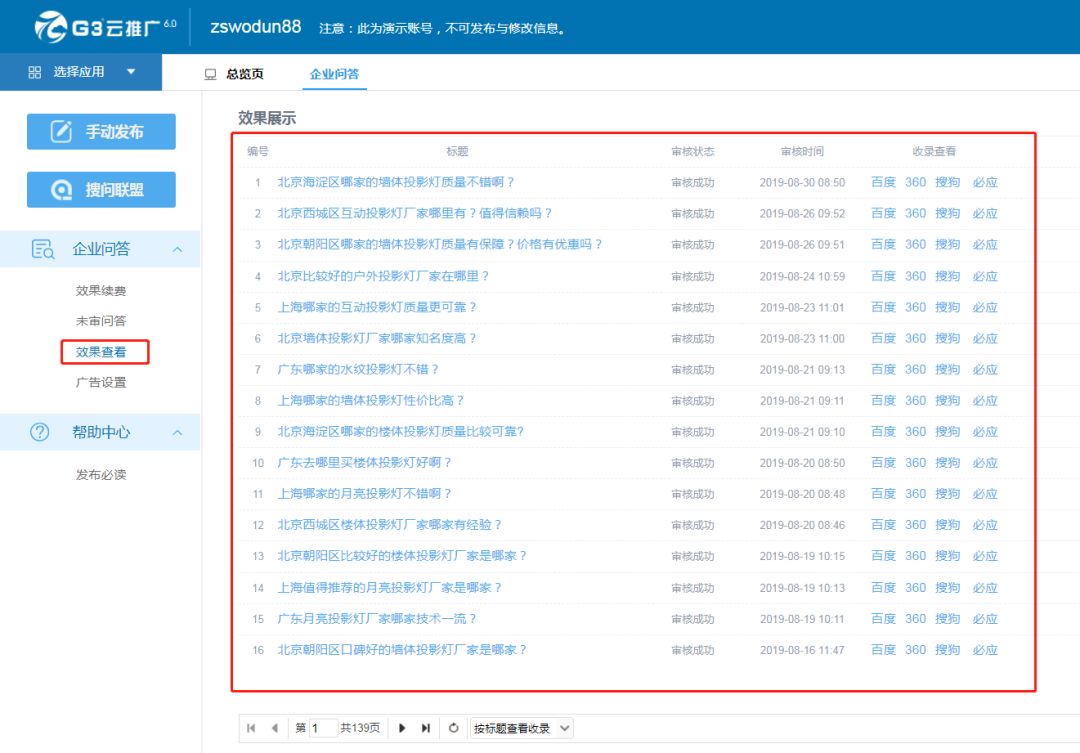Go to next page using arrow icon

(x=402, y=728)
